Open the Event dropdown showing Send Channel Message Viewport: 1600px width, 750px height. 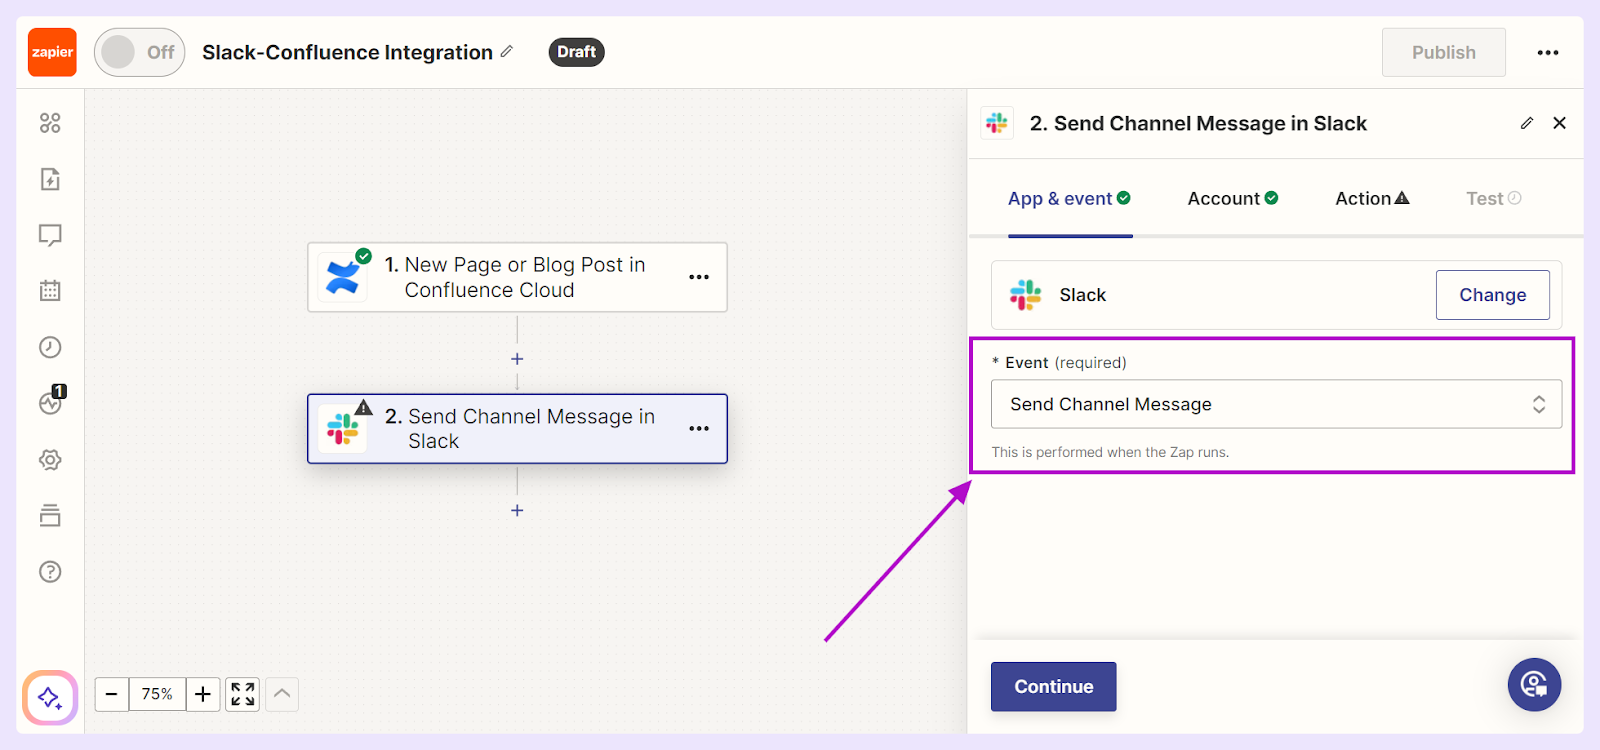(1276, 404)
